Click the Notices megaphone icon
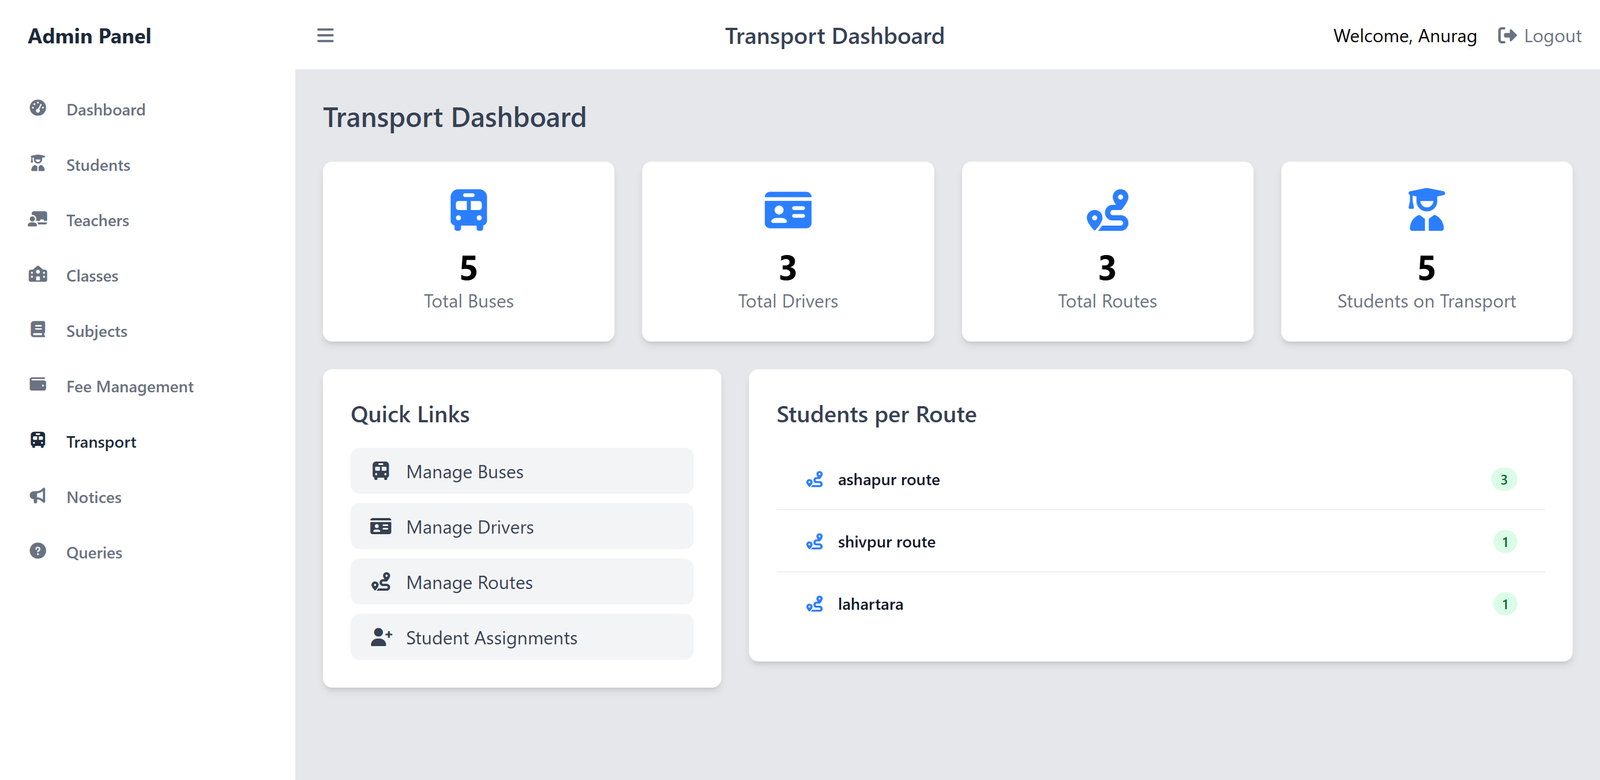The height and width of the screenshot is (780, 1600). pos(38,496)
